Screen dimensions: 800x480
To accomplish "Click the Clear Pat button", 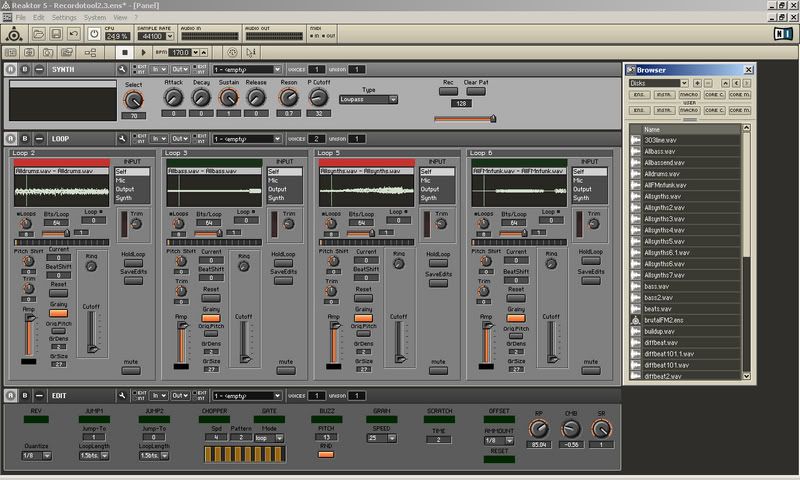I will coord(476,91).
